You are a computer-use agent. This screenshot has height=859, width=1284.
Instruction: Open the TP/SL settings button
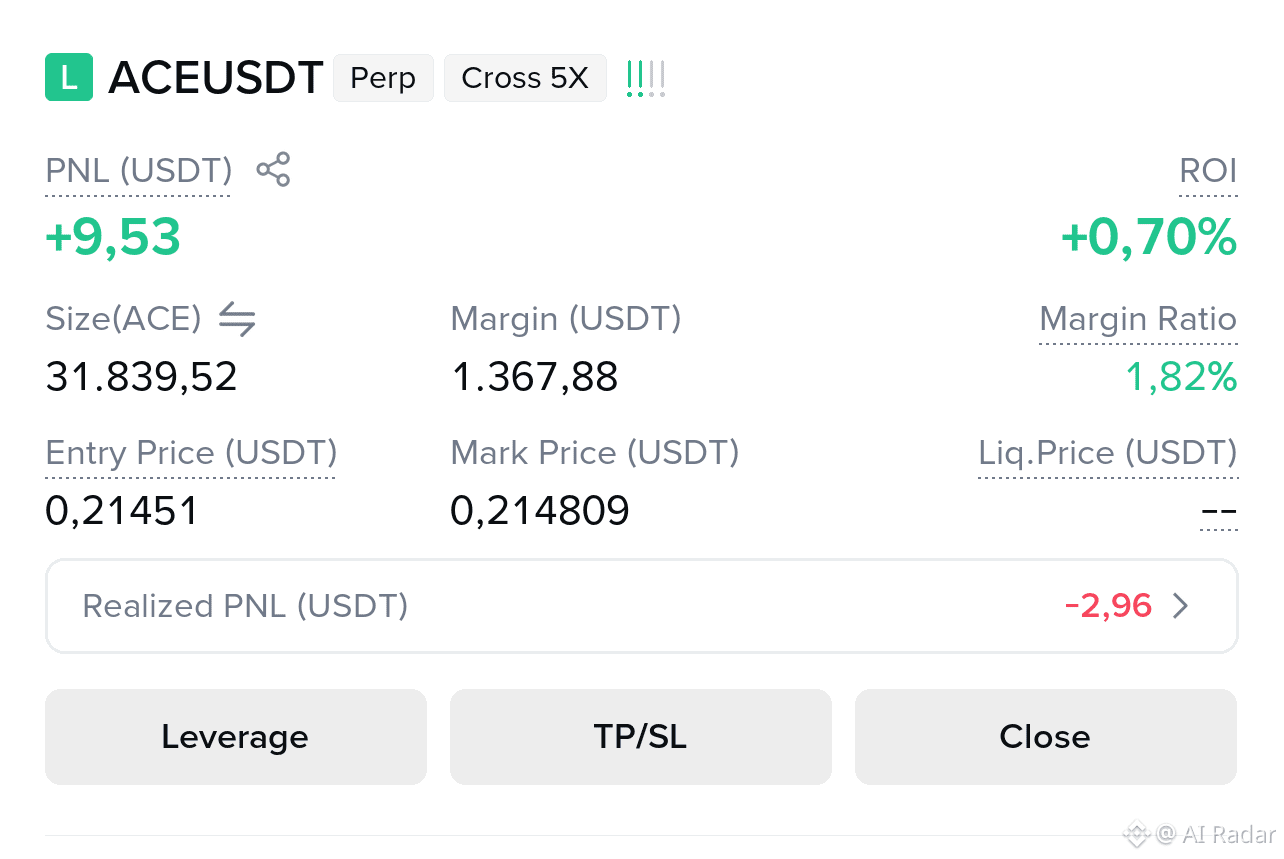[x=641, y=737]
